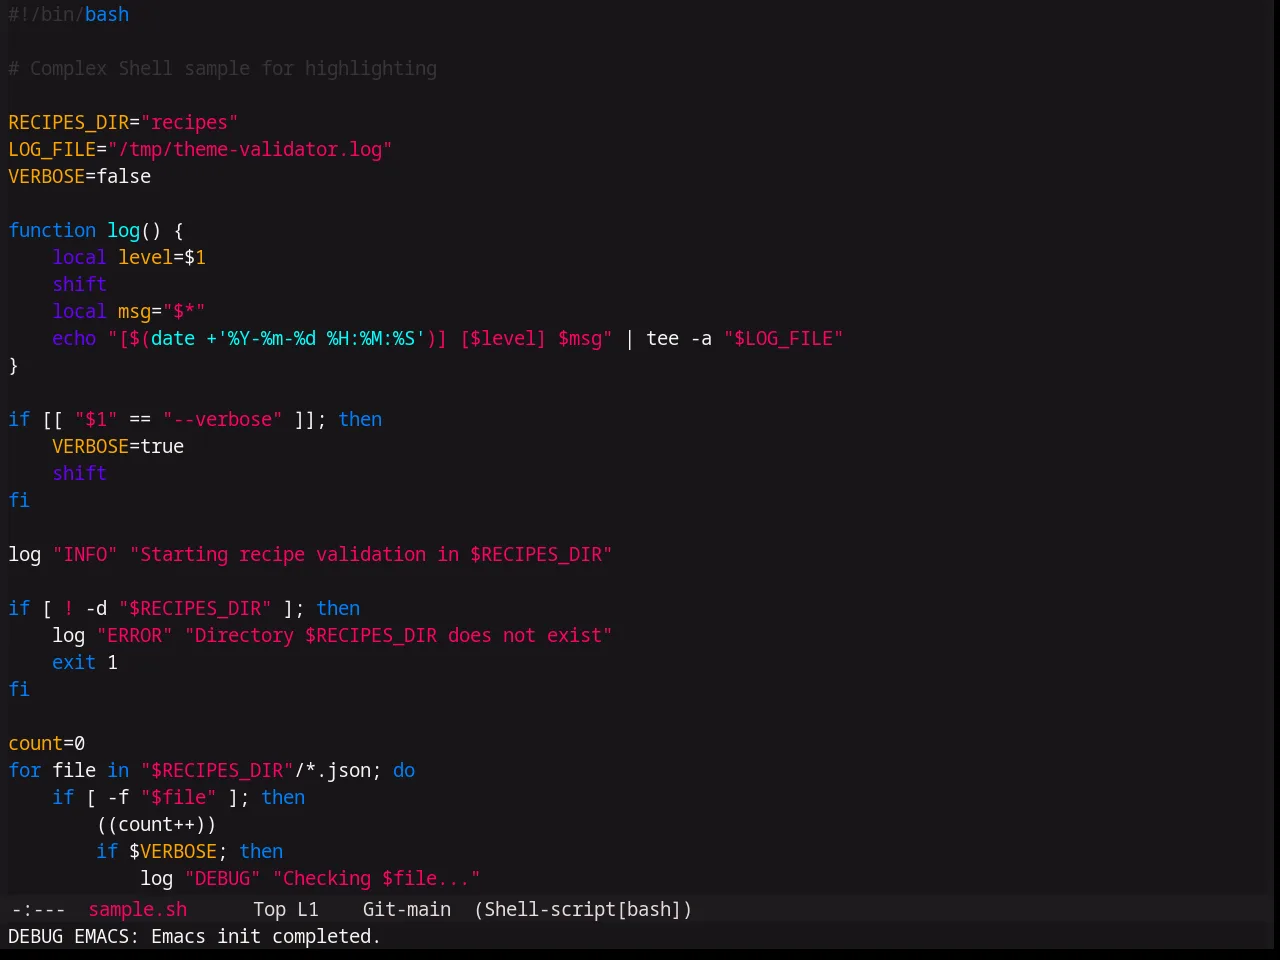Click the "INFO" string argument
The height and width of the screenshot is (960, 1280).
[85, 554]
